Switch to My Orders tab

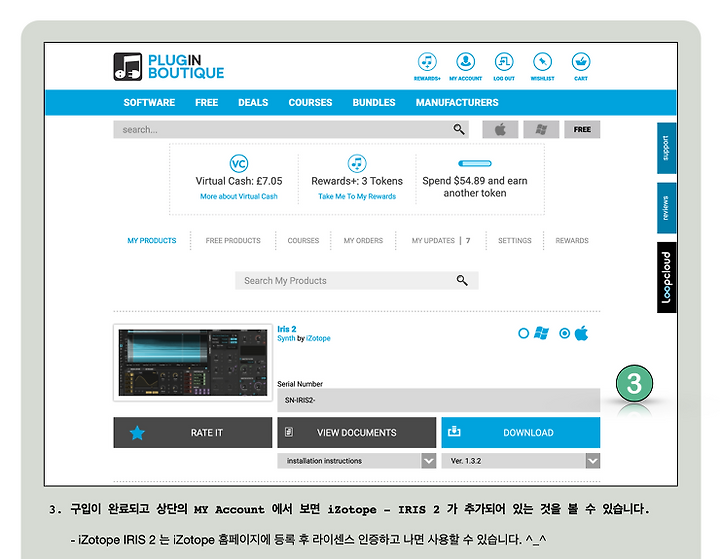[x=363, y=240]
